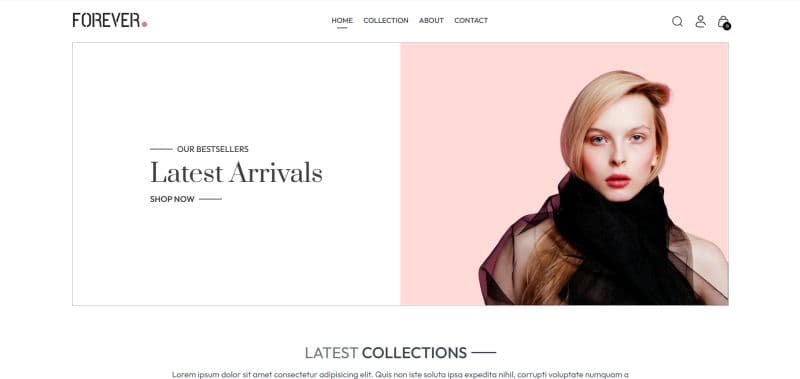Click the FOREVER logo
This screenshot has height=379, width=800.
(x=110, y=20)
